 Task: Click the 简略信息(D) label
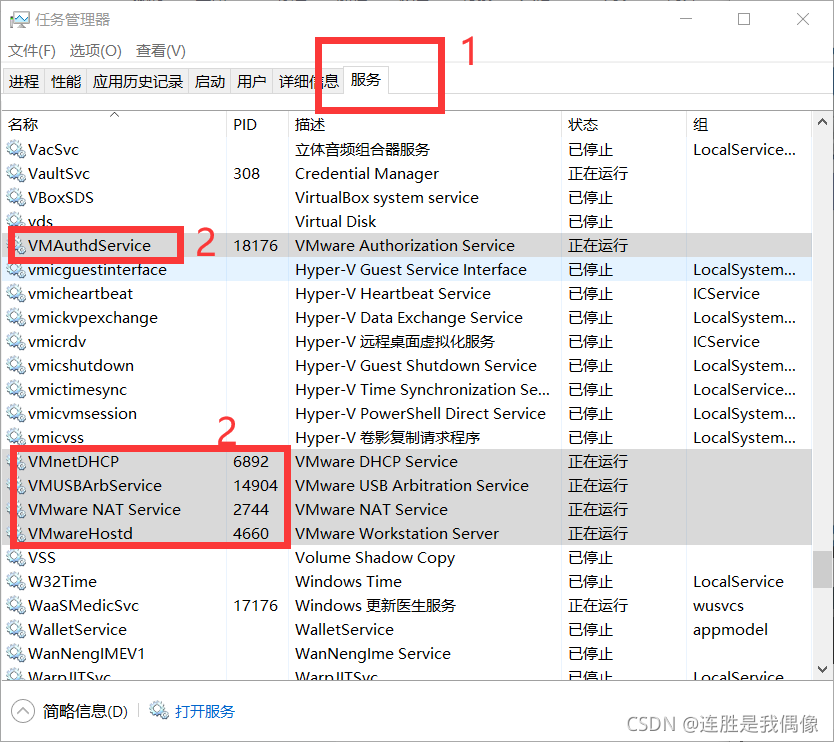tap(85, 711)
